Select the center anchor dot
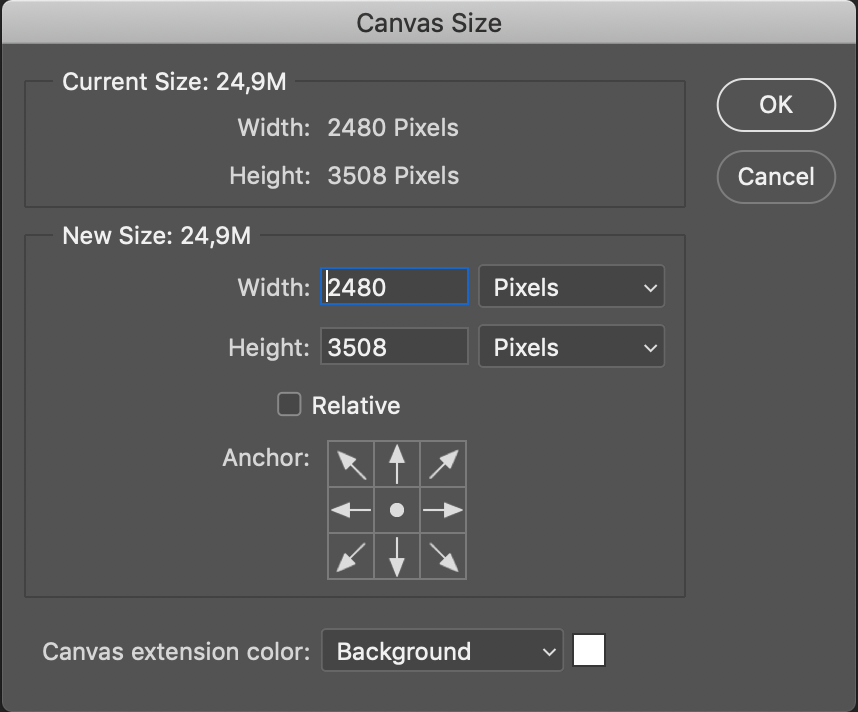858x712 pixels. [x=397, y=510]
